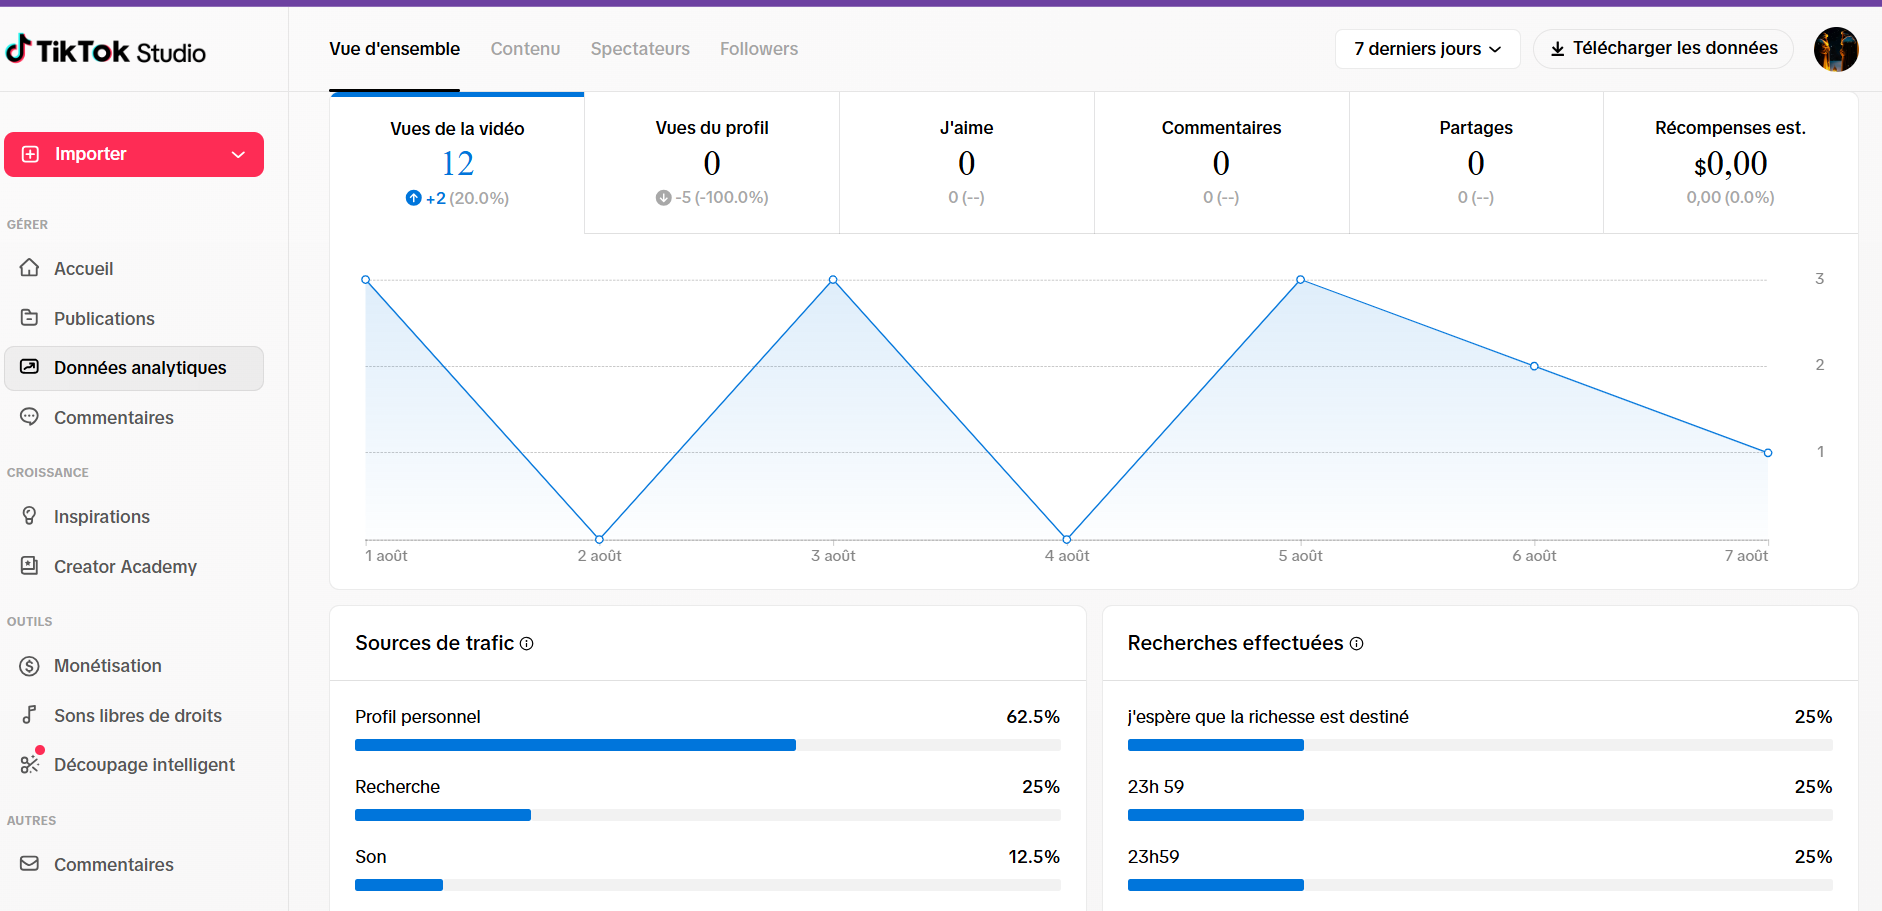Click the info icon beside Sources de trafic
The image size is (1882, 911).
pos(527,644)
